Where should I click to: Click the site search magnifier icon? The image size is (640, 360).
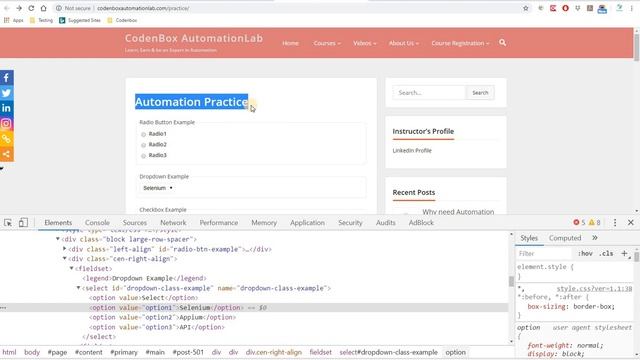502,42
